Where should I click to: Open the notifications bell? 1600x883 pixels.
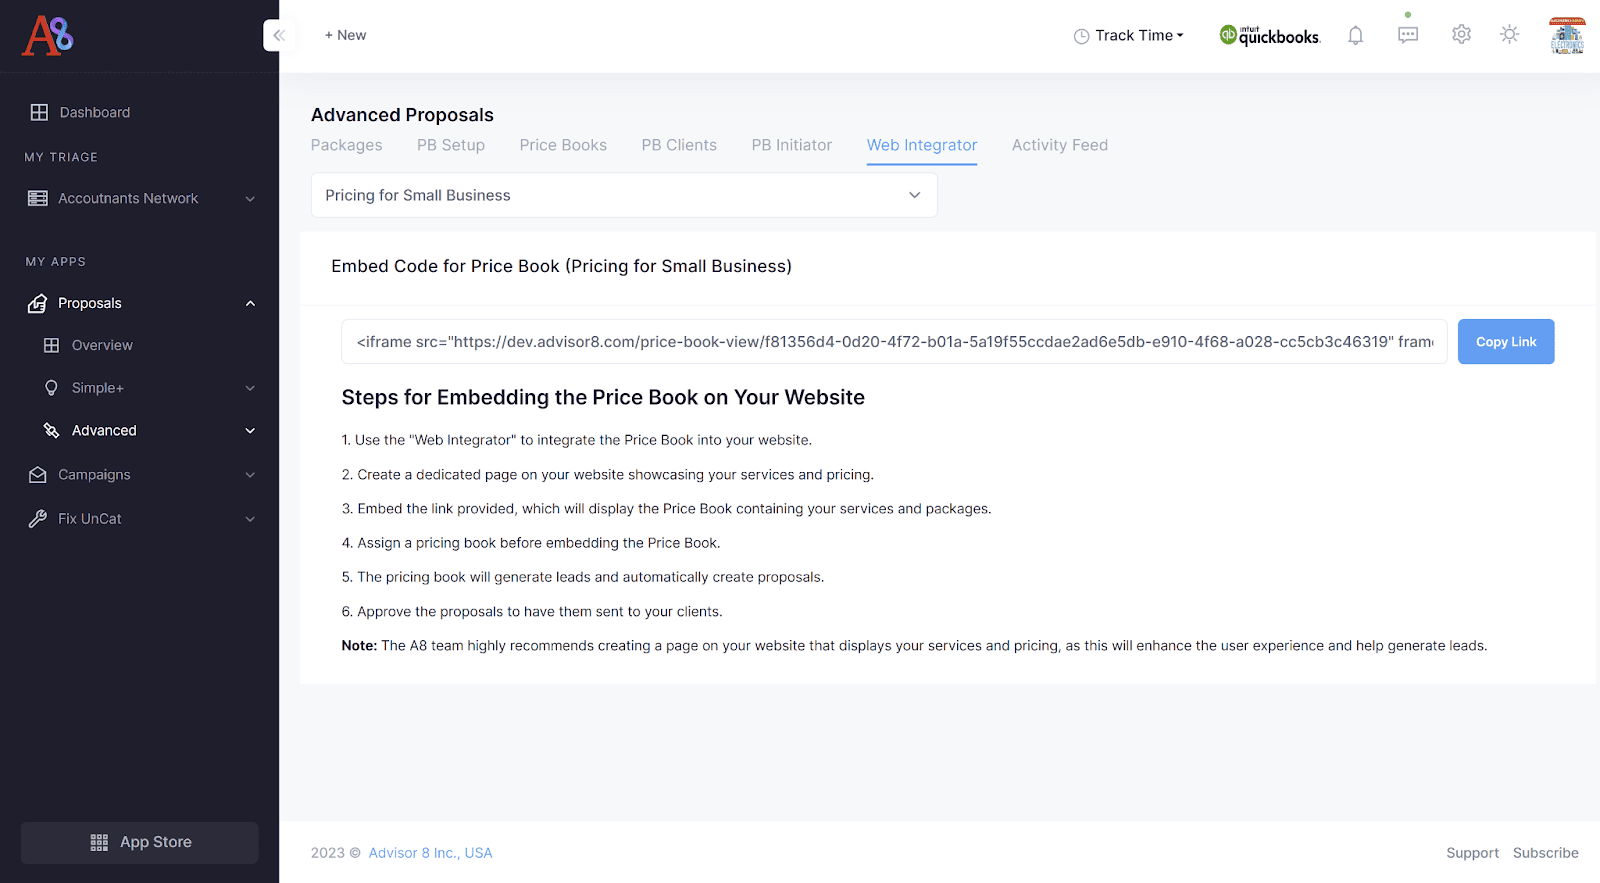[x=1355, y=36]
